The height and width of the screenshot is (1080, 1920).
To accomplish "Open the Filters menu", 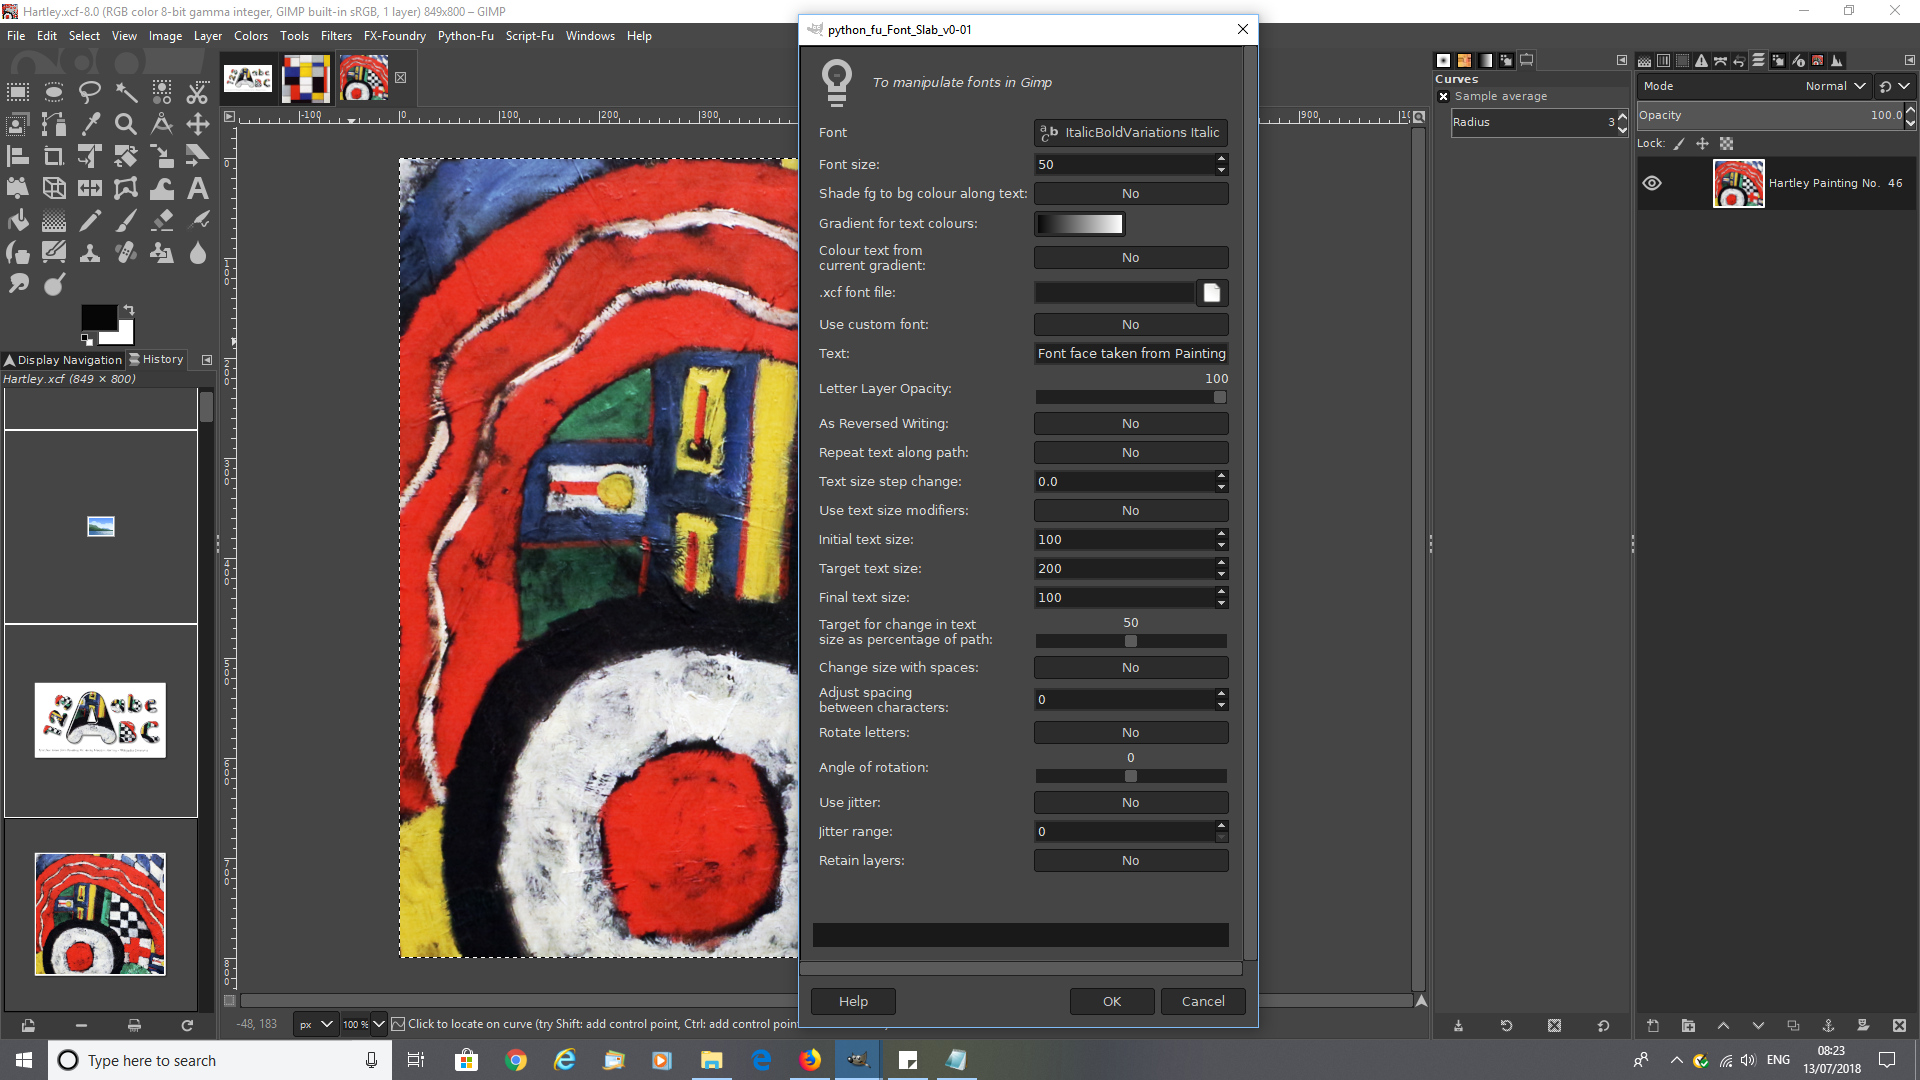I will pyautogui.click(x=336, y=36).
